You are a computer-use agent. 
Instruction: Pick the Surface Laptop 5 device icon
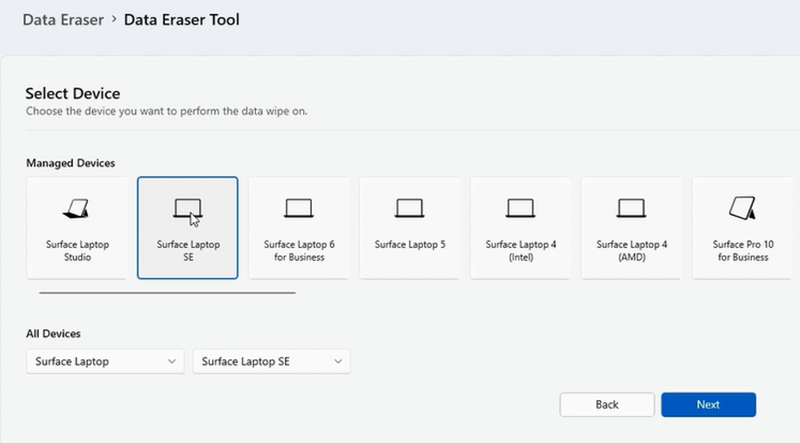click(x=410, y=208)
